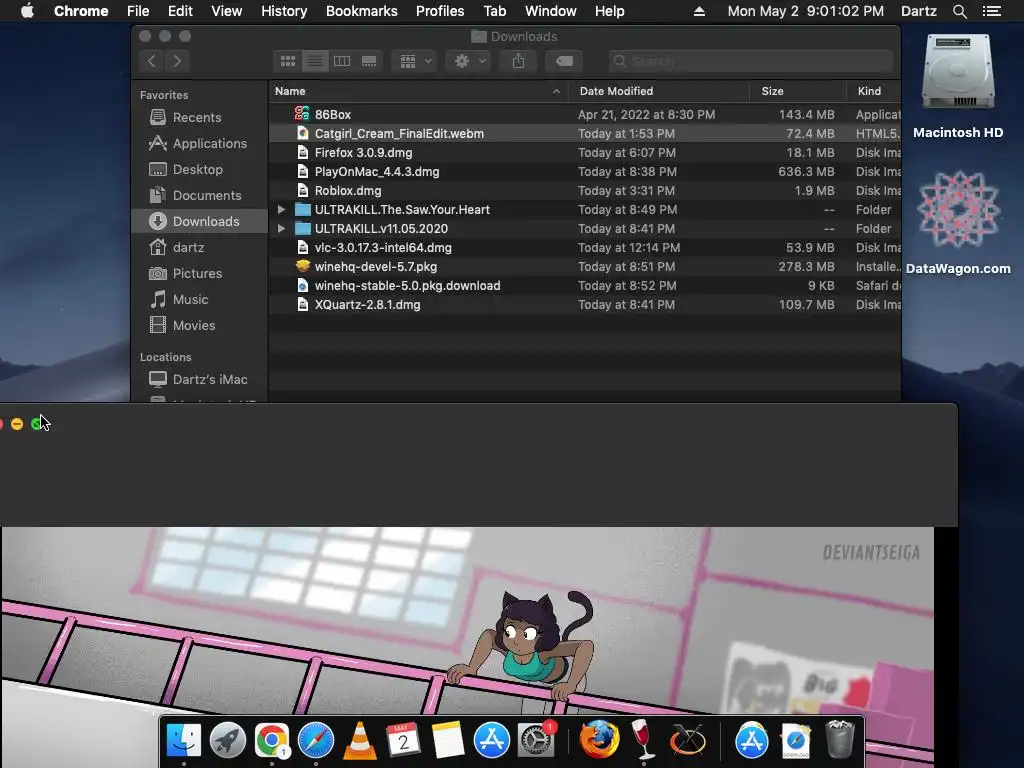
Task: Open the Action gear menu in Finder
Action: coord(470,61)
